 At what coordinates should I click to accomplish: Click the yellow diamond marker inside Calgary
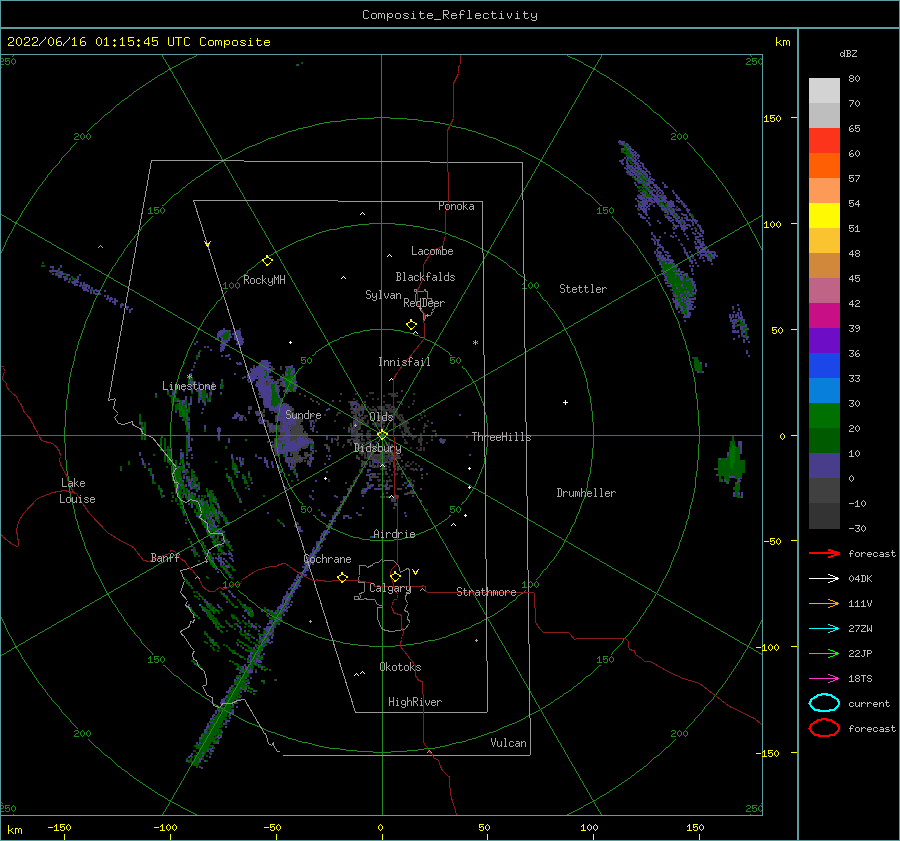click(395, 576)
